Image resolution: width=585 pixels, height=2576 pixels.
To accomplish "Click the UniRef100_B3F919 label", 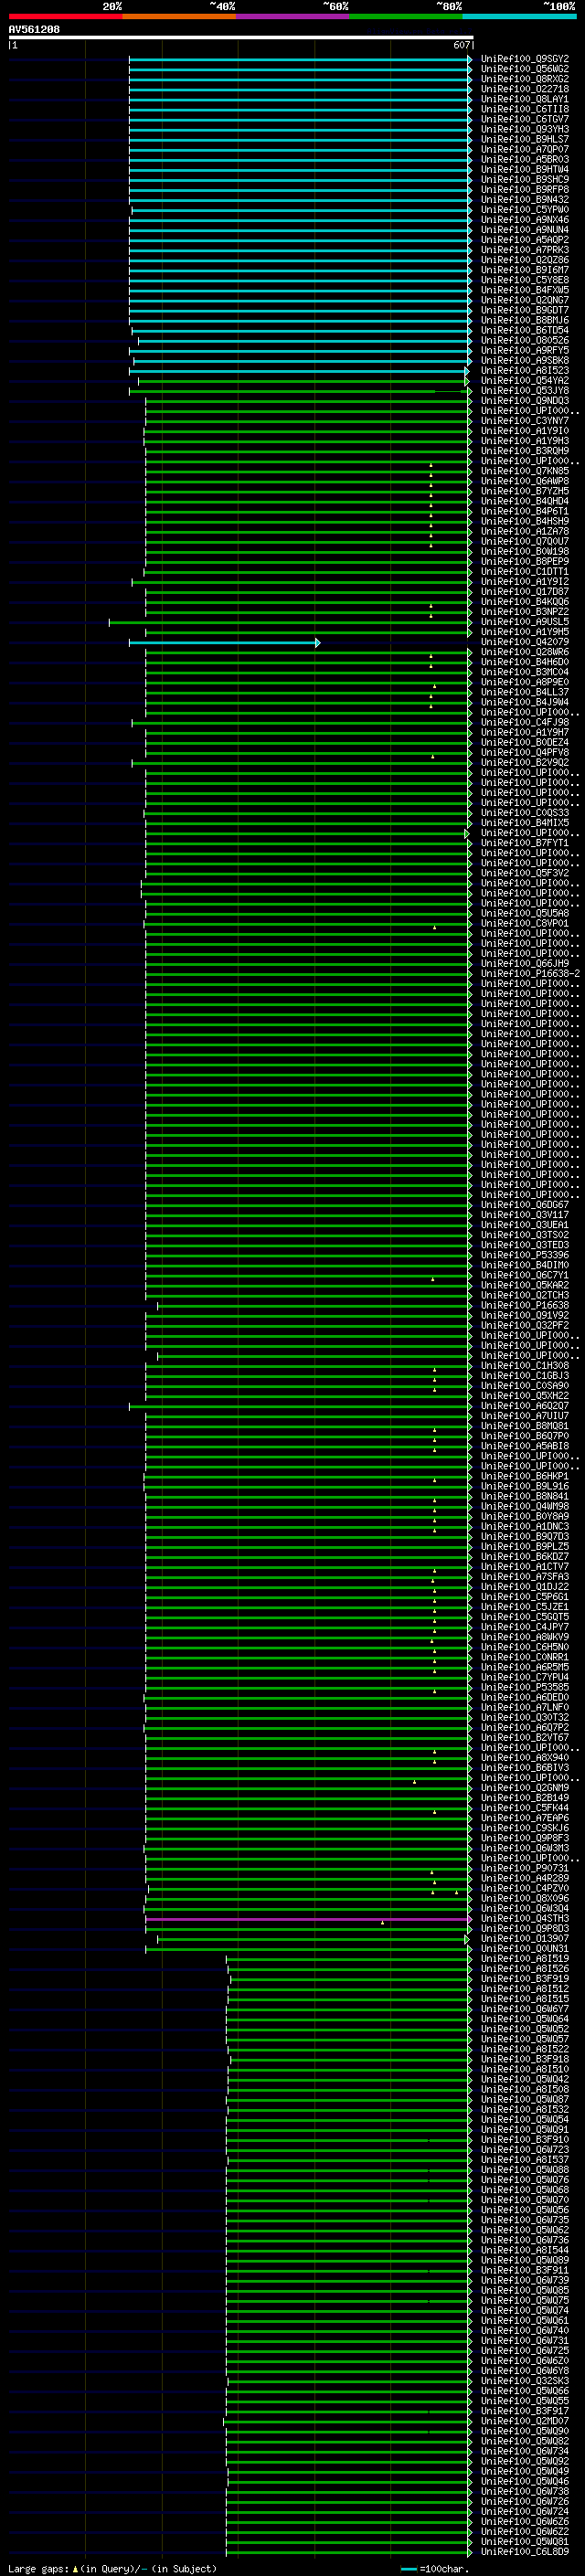I will pos(524,1979).
